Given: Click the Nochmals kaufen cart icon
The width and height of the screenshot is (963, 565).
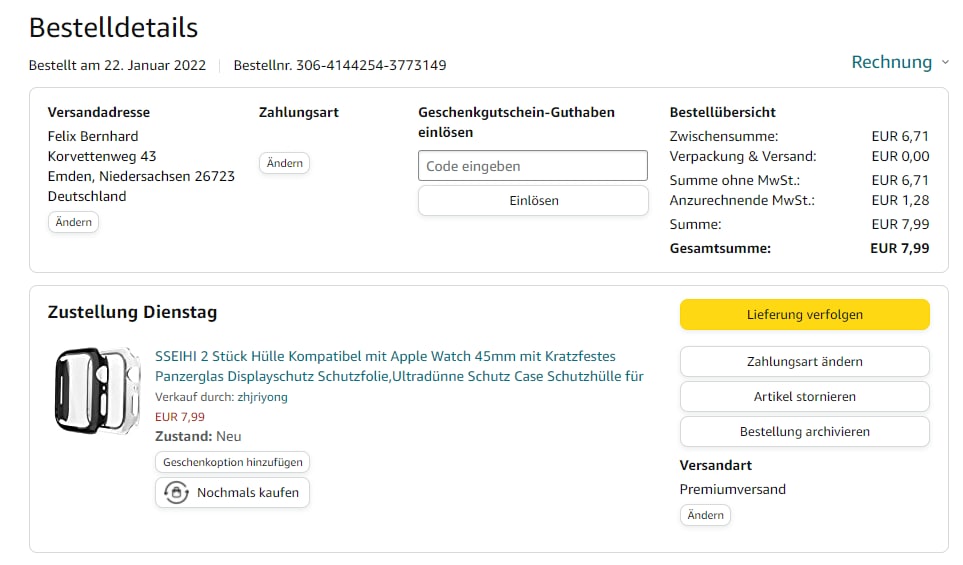Looking at the screenshot, I should tap(177, 493).
